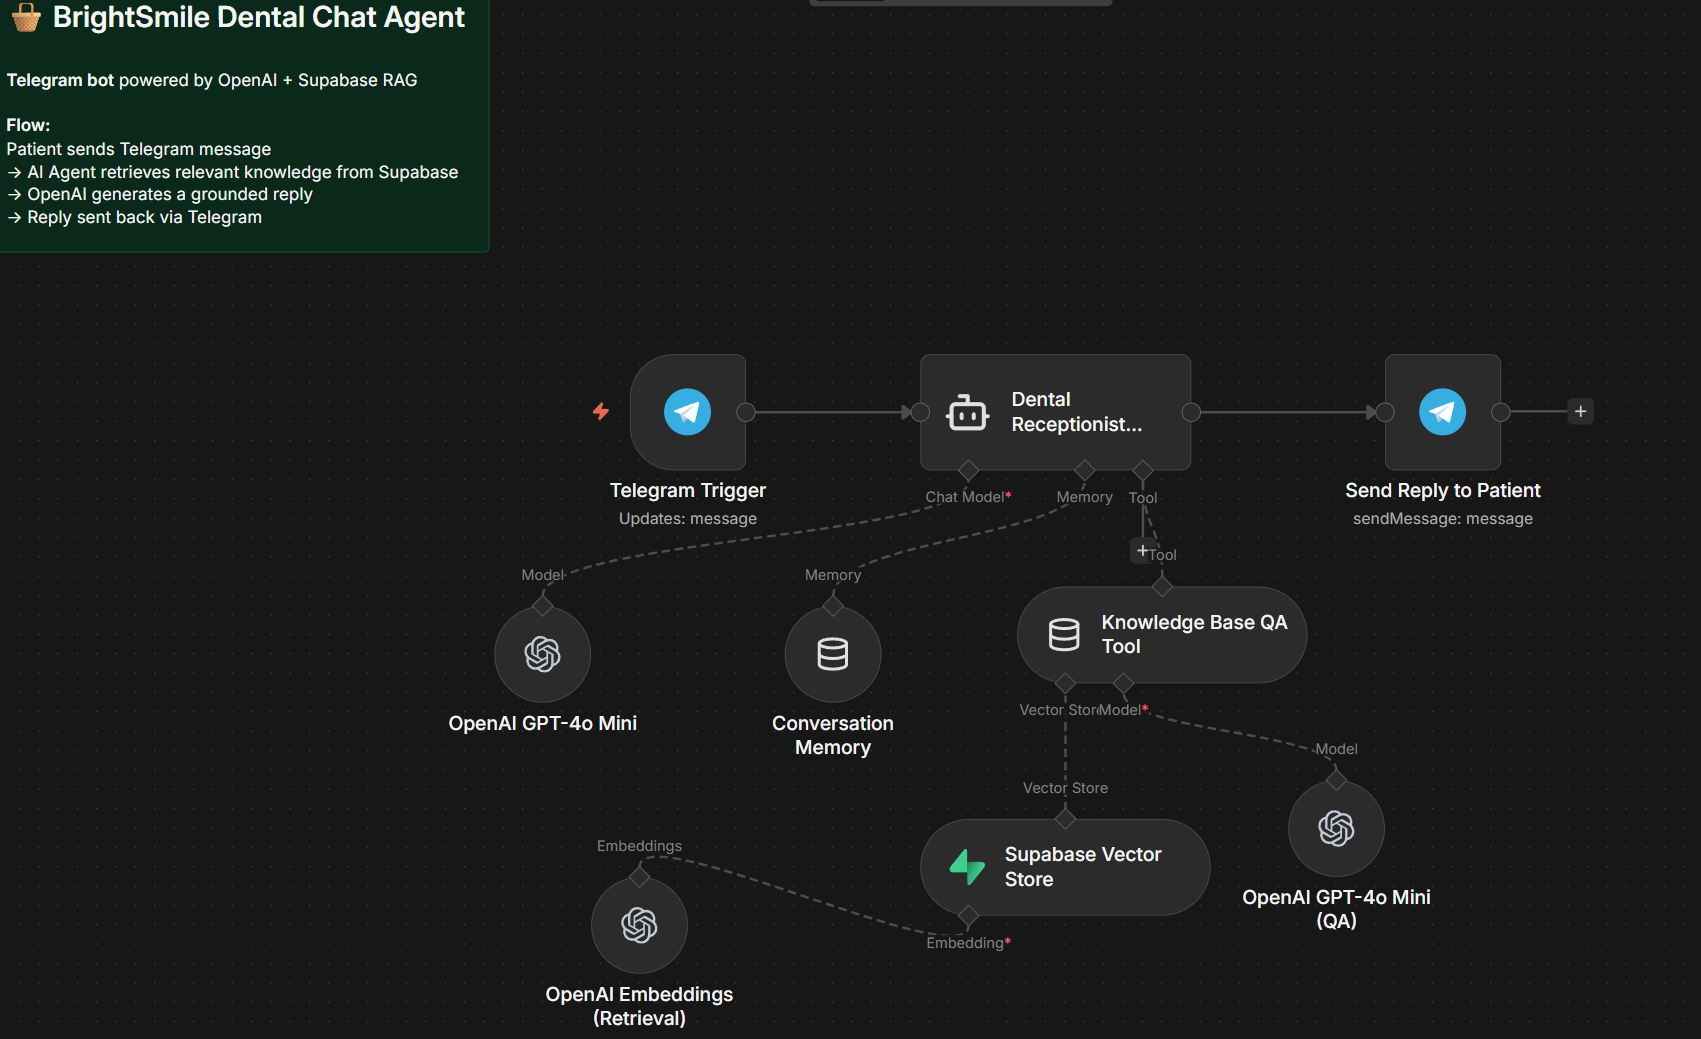
Task: Click the 'Supabase Vector Store' node title
Action: point(1083,867)
